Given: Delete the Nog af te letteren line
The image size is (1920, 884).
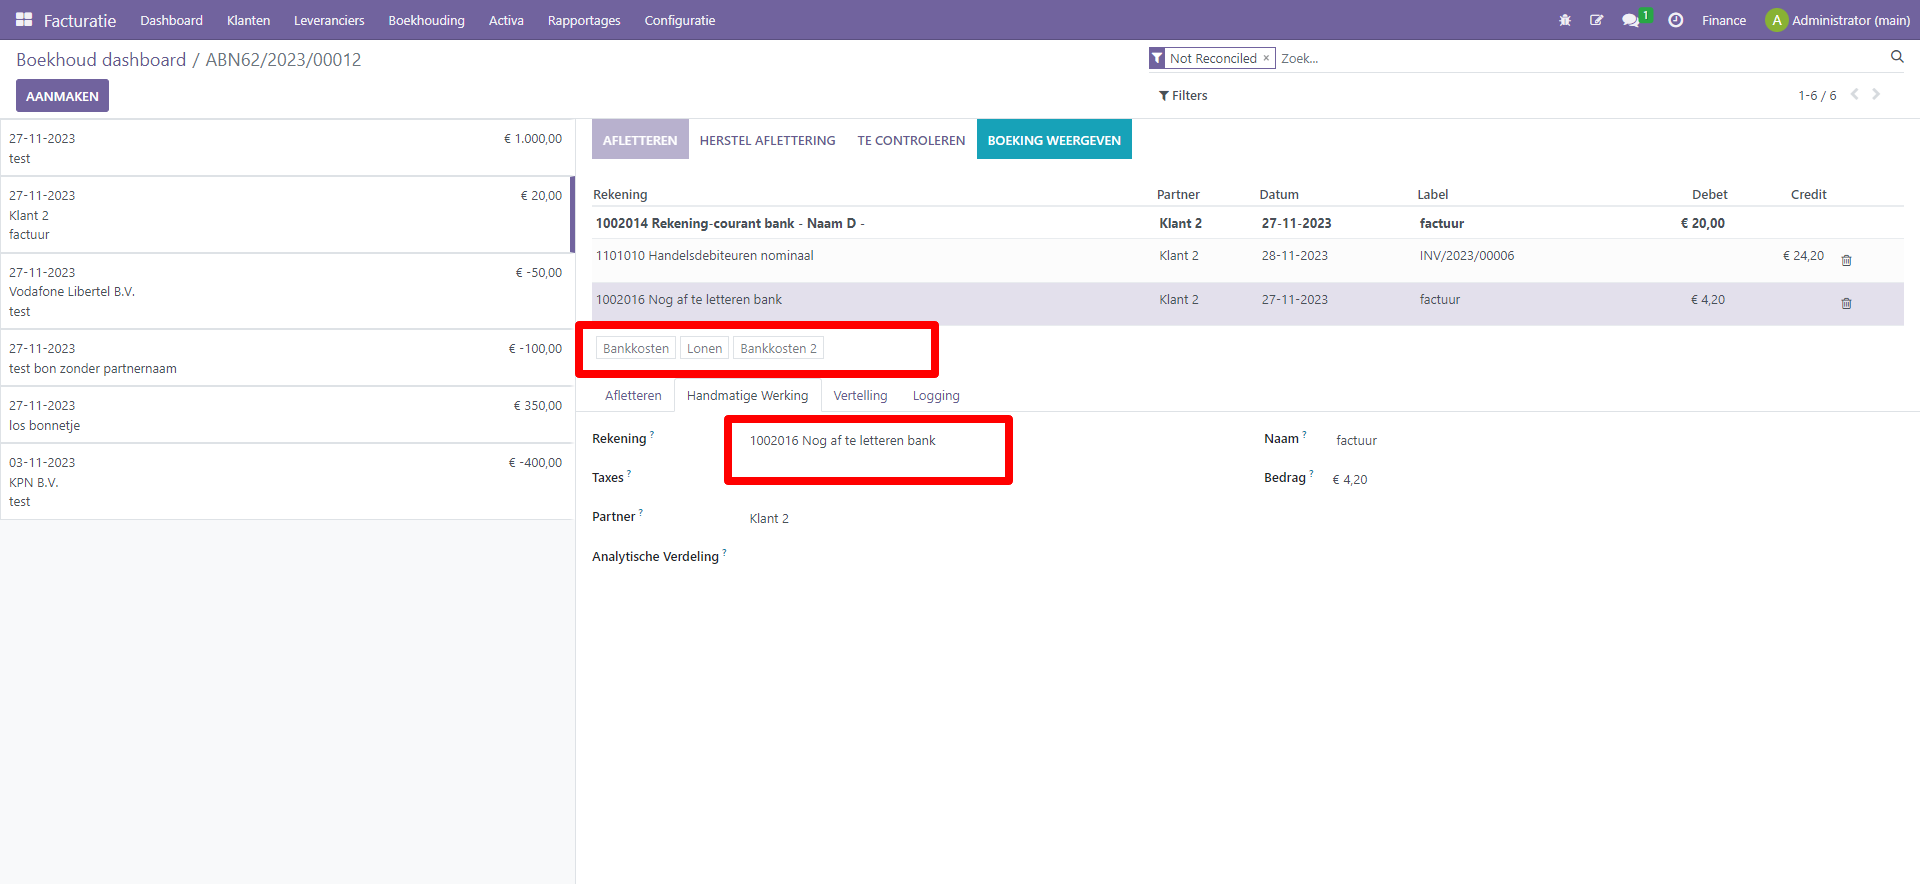Looking at the screenshot, I should 1846,303.
